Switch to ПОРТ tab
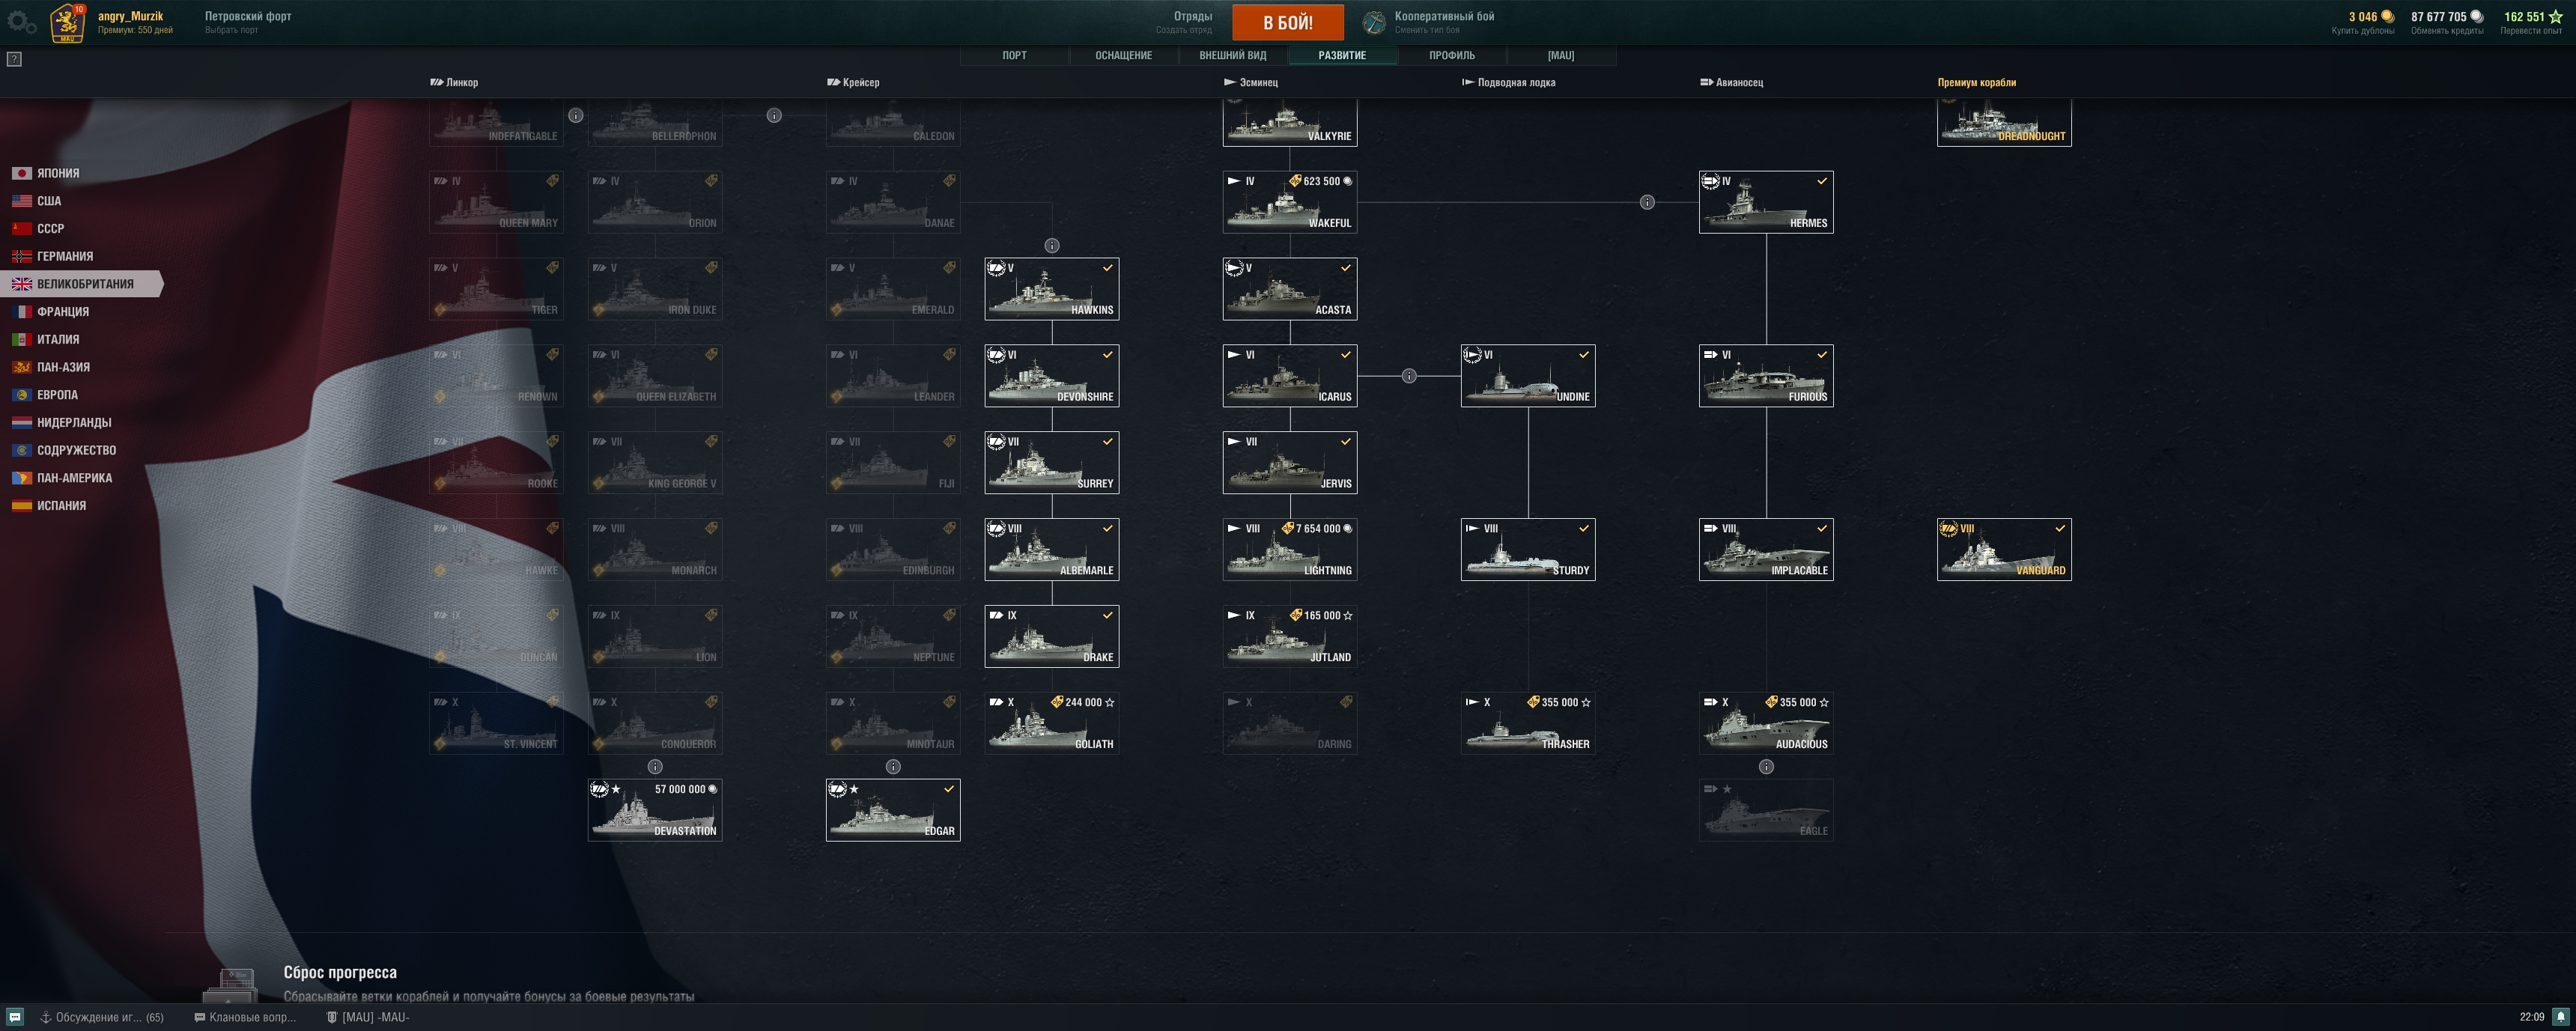The width and height of the screenshot is (2576, 1031). coord(1014,56)
